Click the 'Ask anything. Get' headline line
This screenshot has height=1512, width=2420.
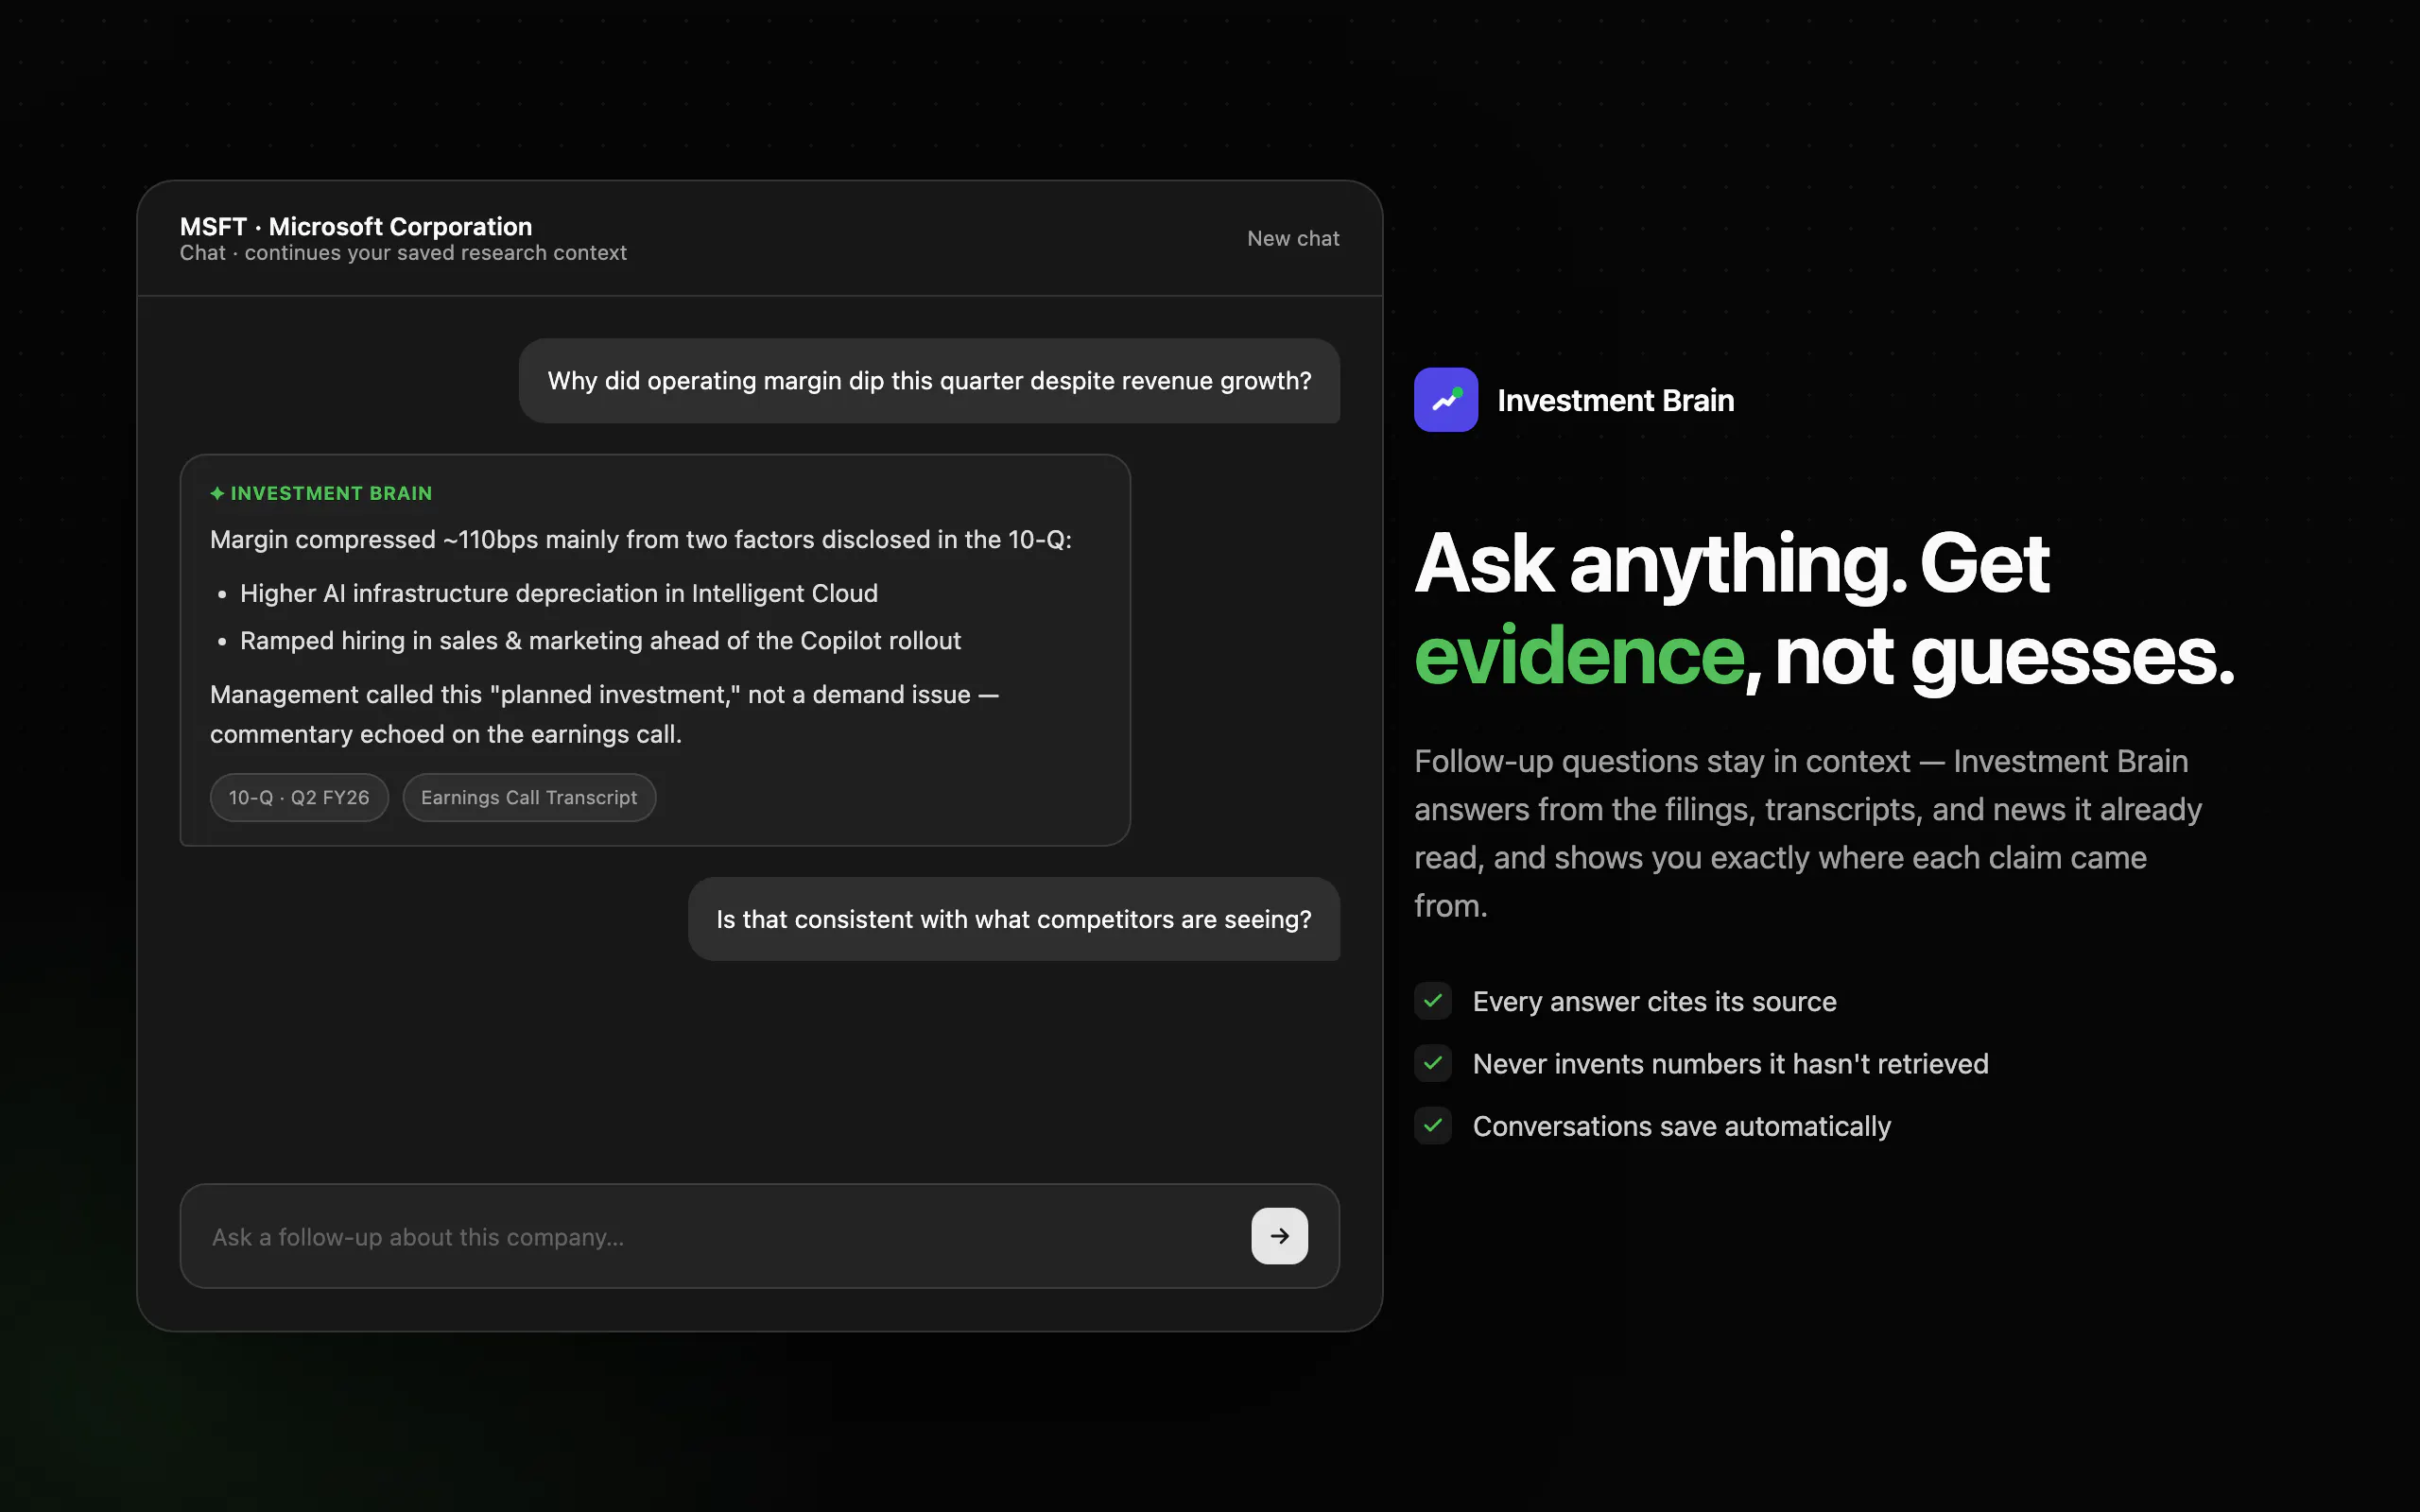[1732, 563]
